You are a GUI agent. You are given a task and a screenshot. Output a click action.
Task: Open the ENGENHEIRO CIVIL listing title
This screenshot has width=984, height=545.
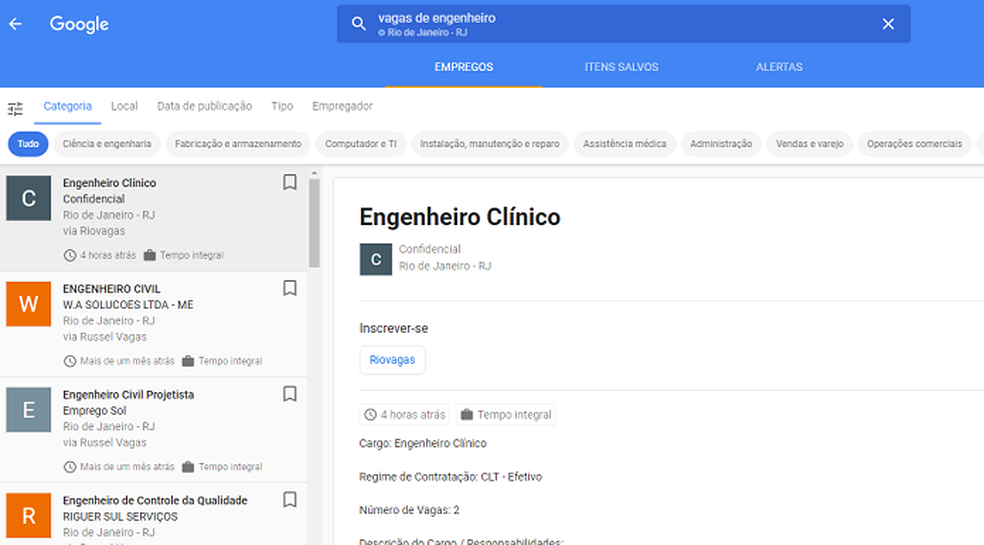click(x=112, y=289)
